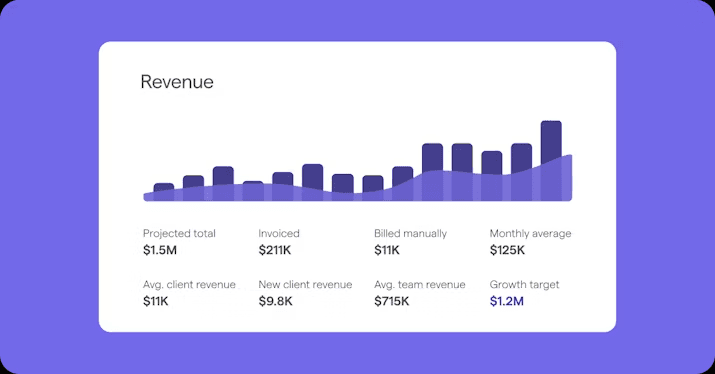Click the Projected total label

[179, 234]
